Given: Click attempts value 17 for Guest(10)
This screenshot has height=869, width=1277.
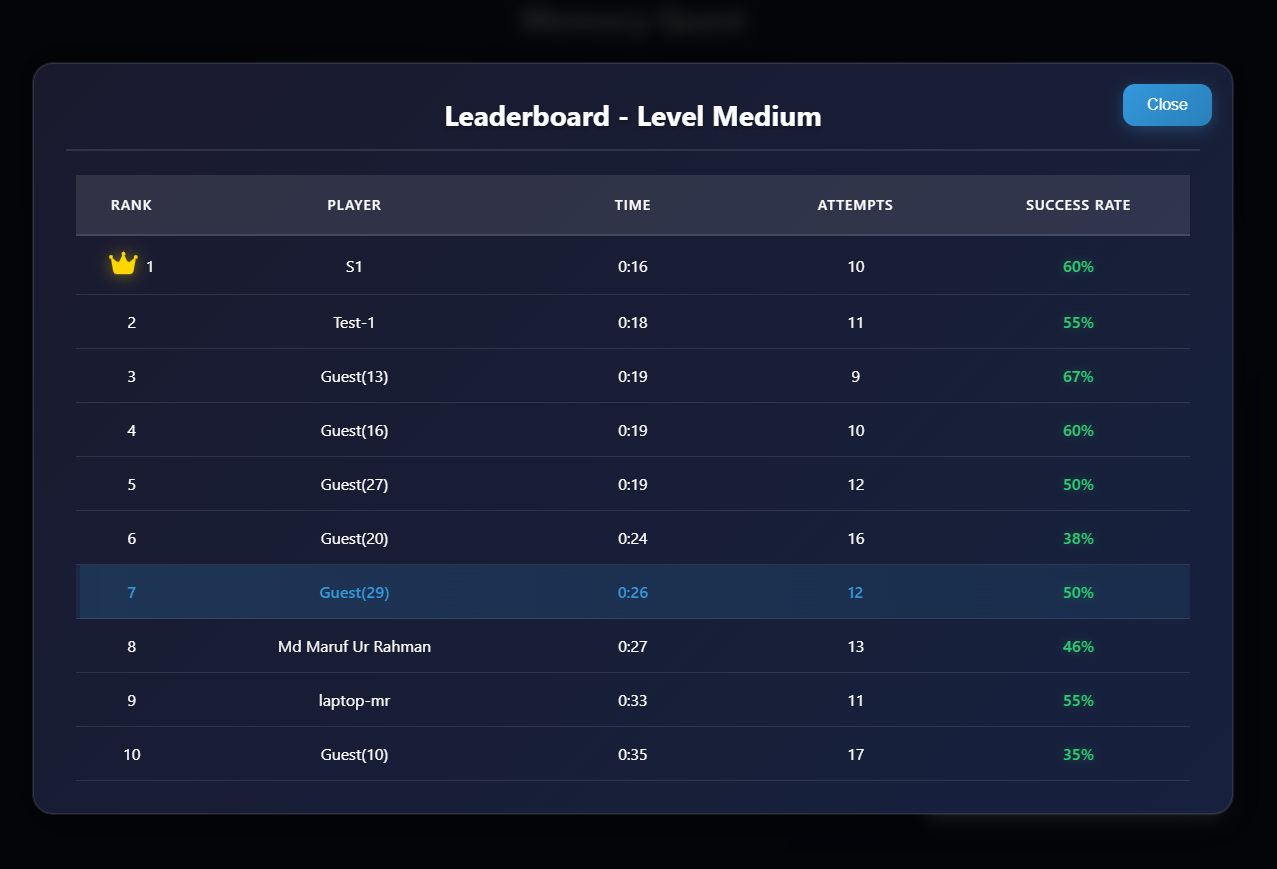Looking at the screenshot, I should (x=855, y=755).
